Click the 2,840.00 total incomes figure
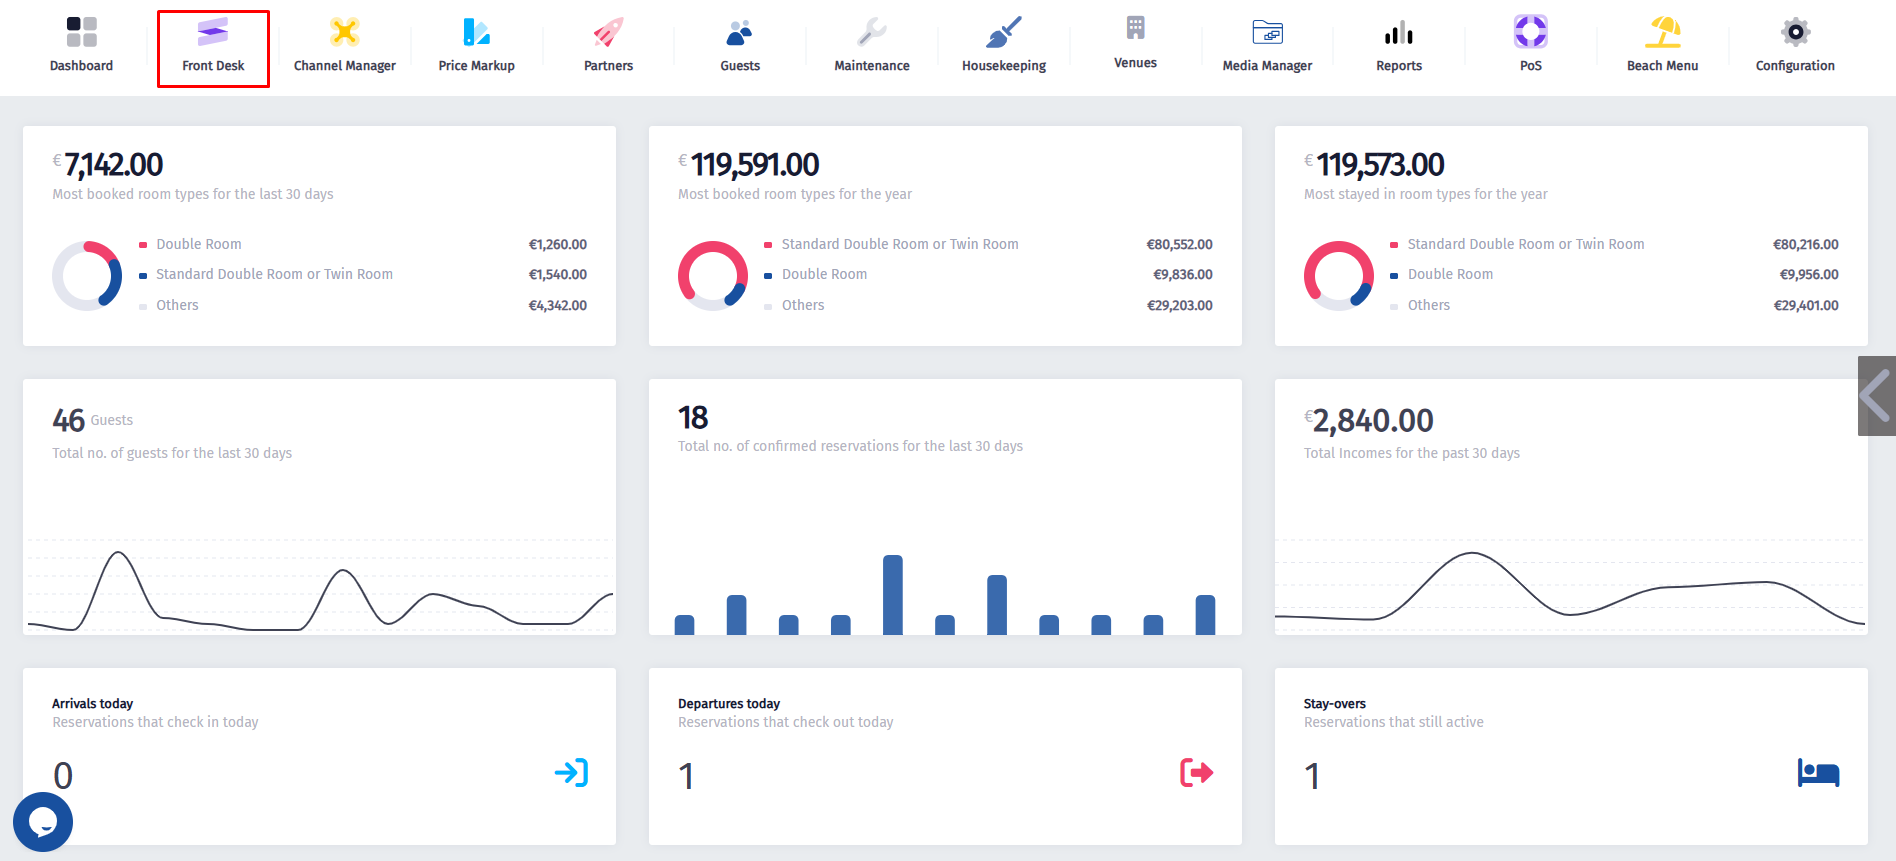 1372,420
